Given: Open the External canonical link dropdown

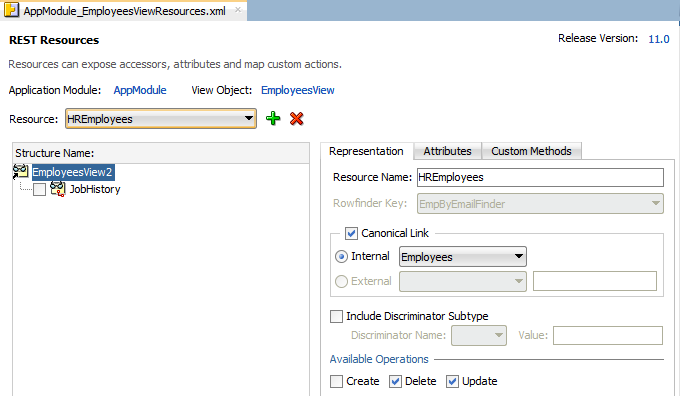Looking at the screenshot, I should (x=463, y=281).
